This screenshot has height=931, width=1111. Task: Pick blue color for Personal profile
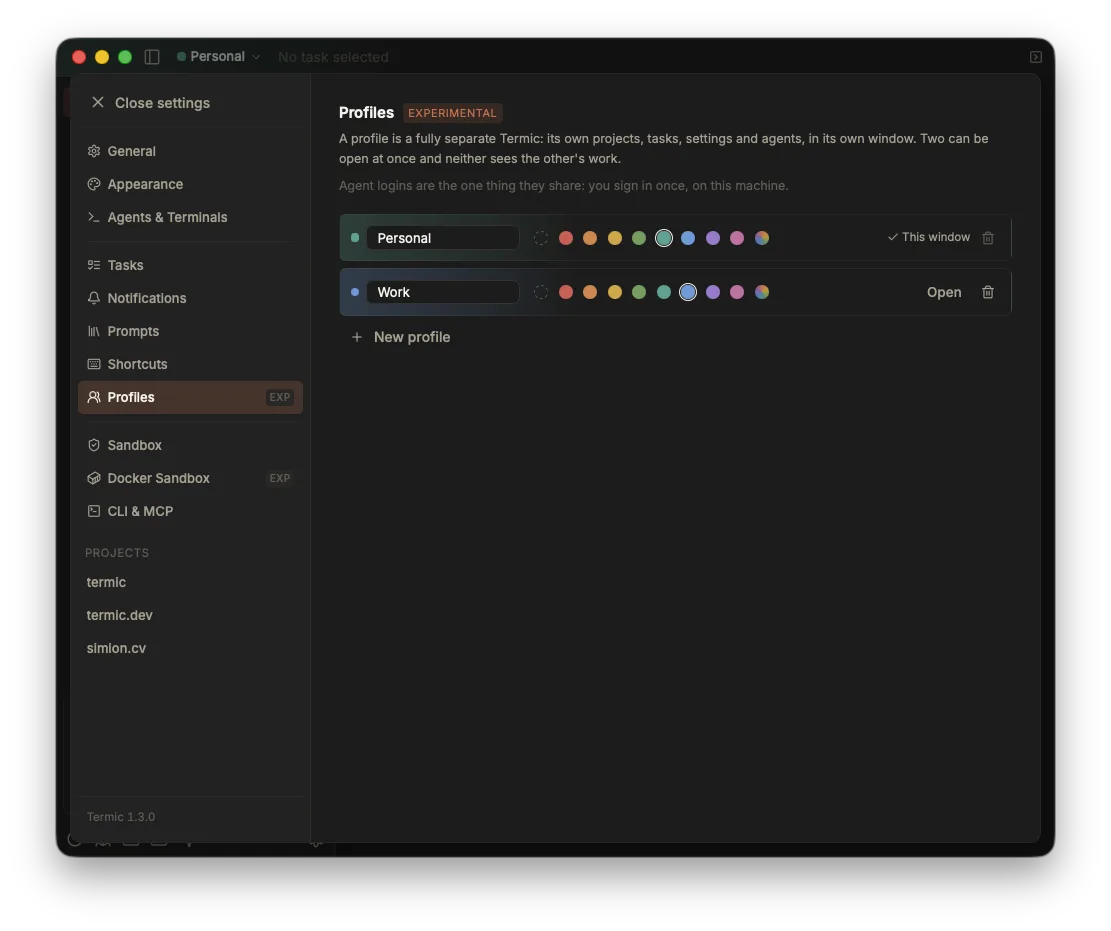click(688, 238)
